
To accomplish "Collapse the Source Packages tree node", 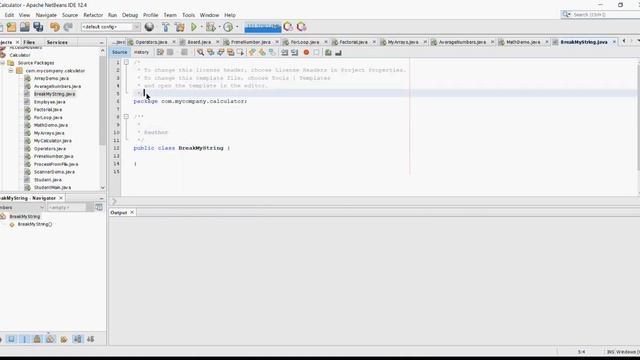I will pos(3,63).
